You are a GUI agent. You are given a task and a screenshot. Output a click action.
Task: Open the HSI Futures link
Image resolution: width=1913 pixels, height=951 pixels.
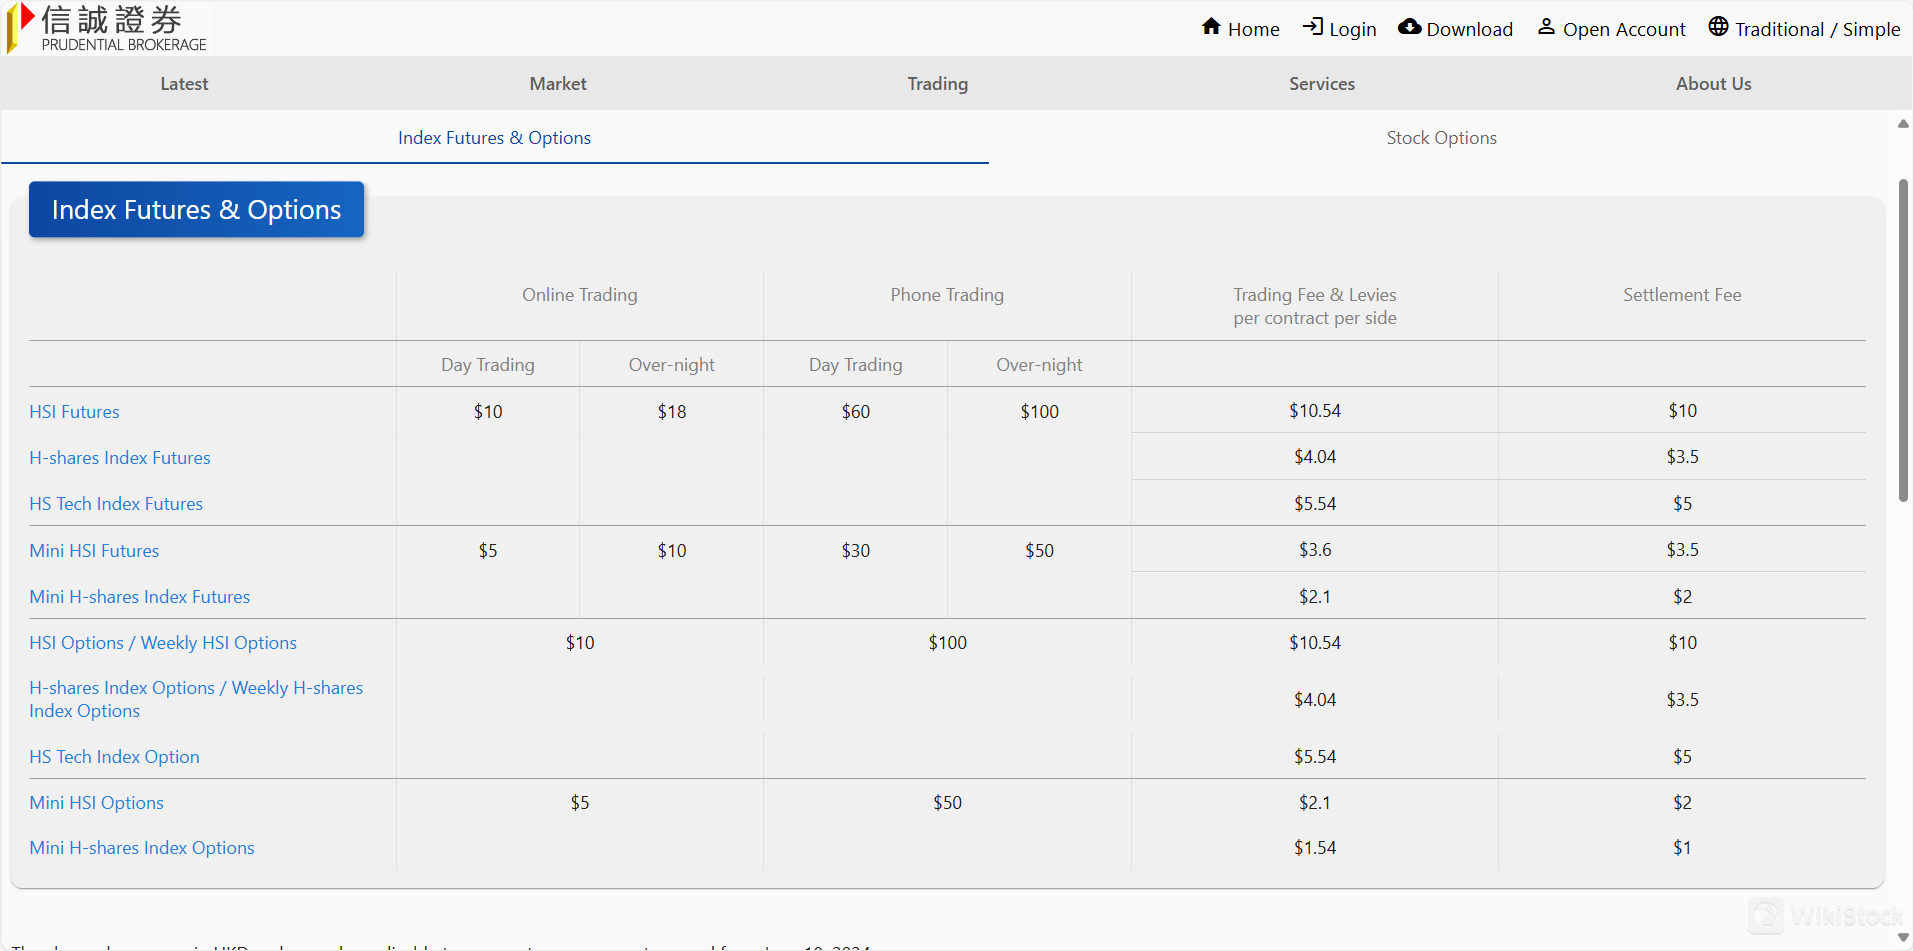74,412
